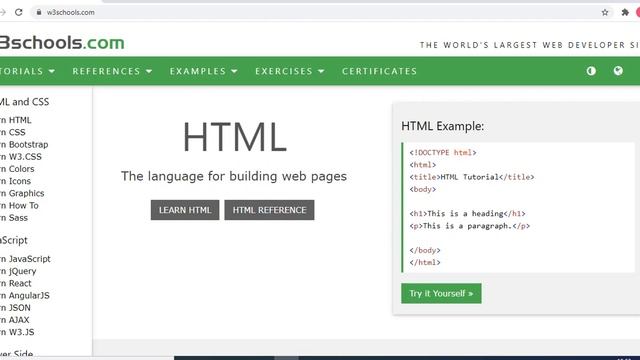Image resolution: width=640 pixels, height=360 pixels.
Task: Open the W3Schools.com logo home link
Action: coord(62,43)
